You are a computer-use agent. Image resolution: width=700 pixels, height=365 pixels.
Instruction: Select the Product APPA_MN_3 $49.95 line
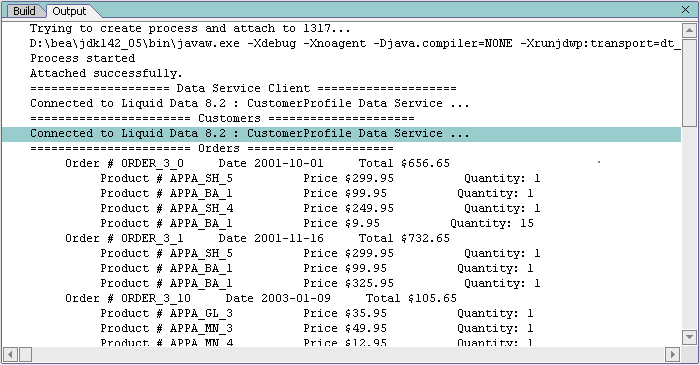(317, 328)
